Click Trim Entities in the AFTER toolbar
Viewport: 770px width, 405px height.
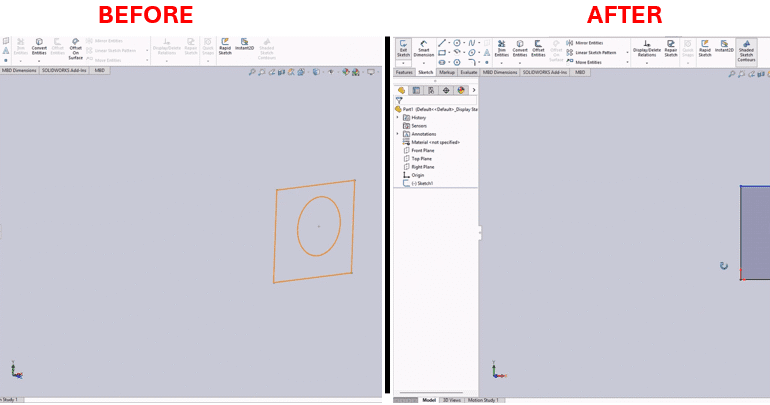(x=501, y=49)
